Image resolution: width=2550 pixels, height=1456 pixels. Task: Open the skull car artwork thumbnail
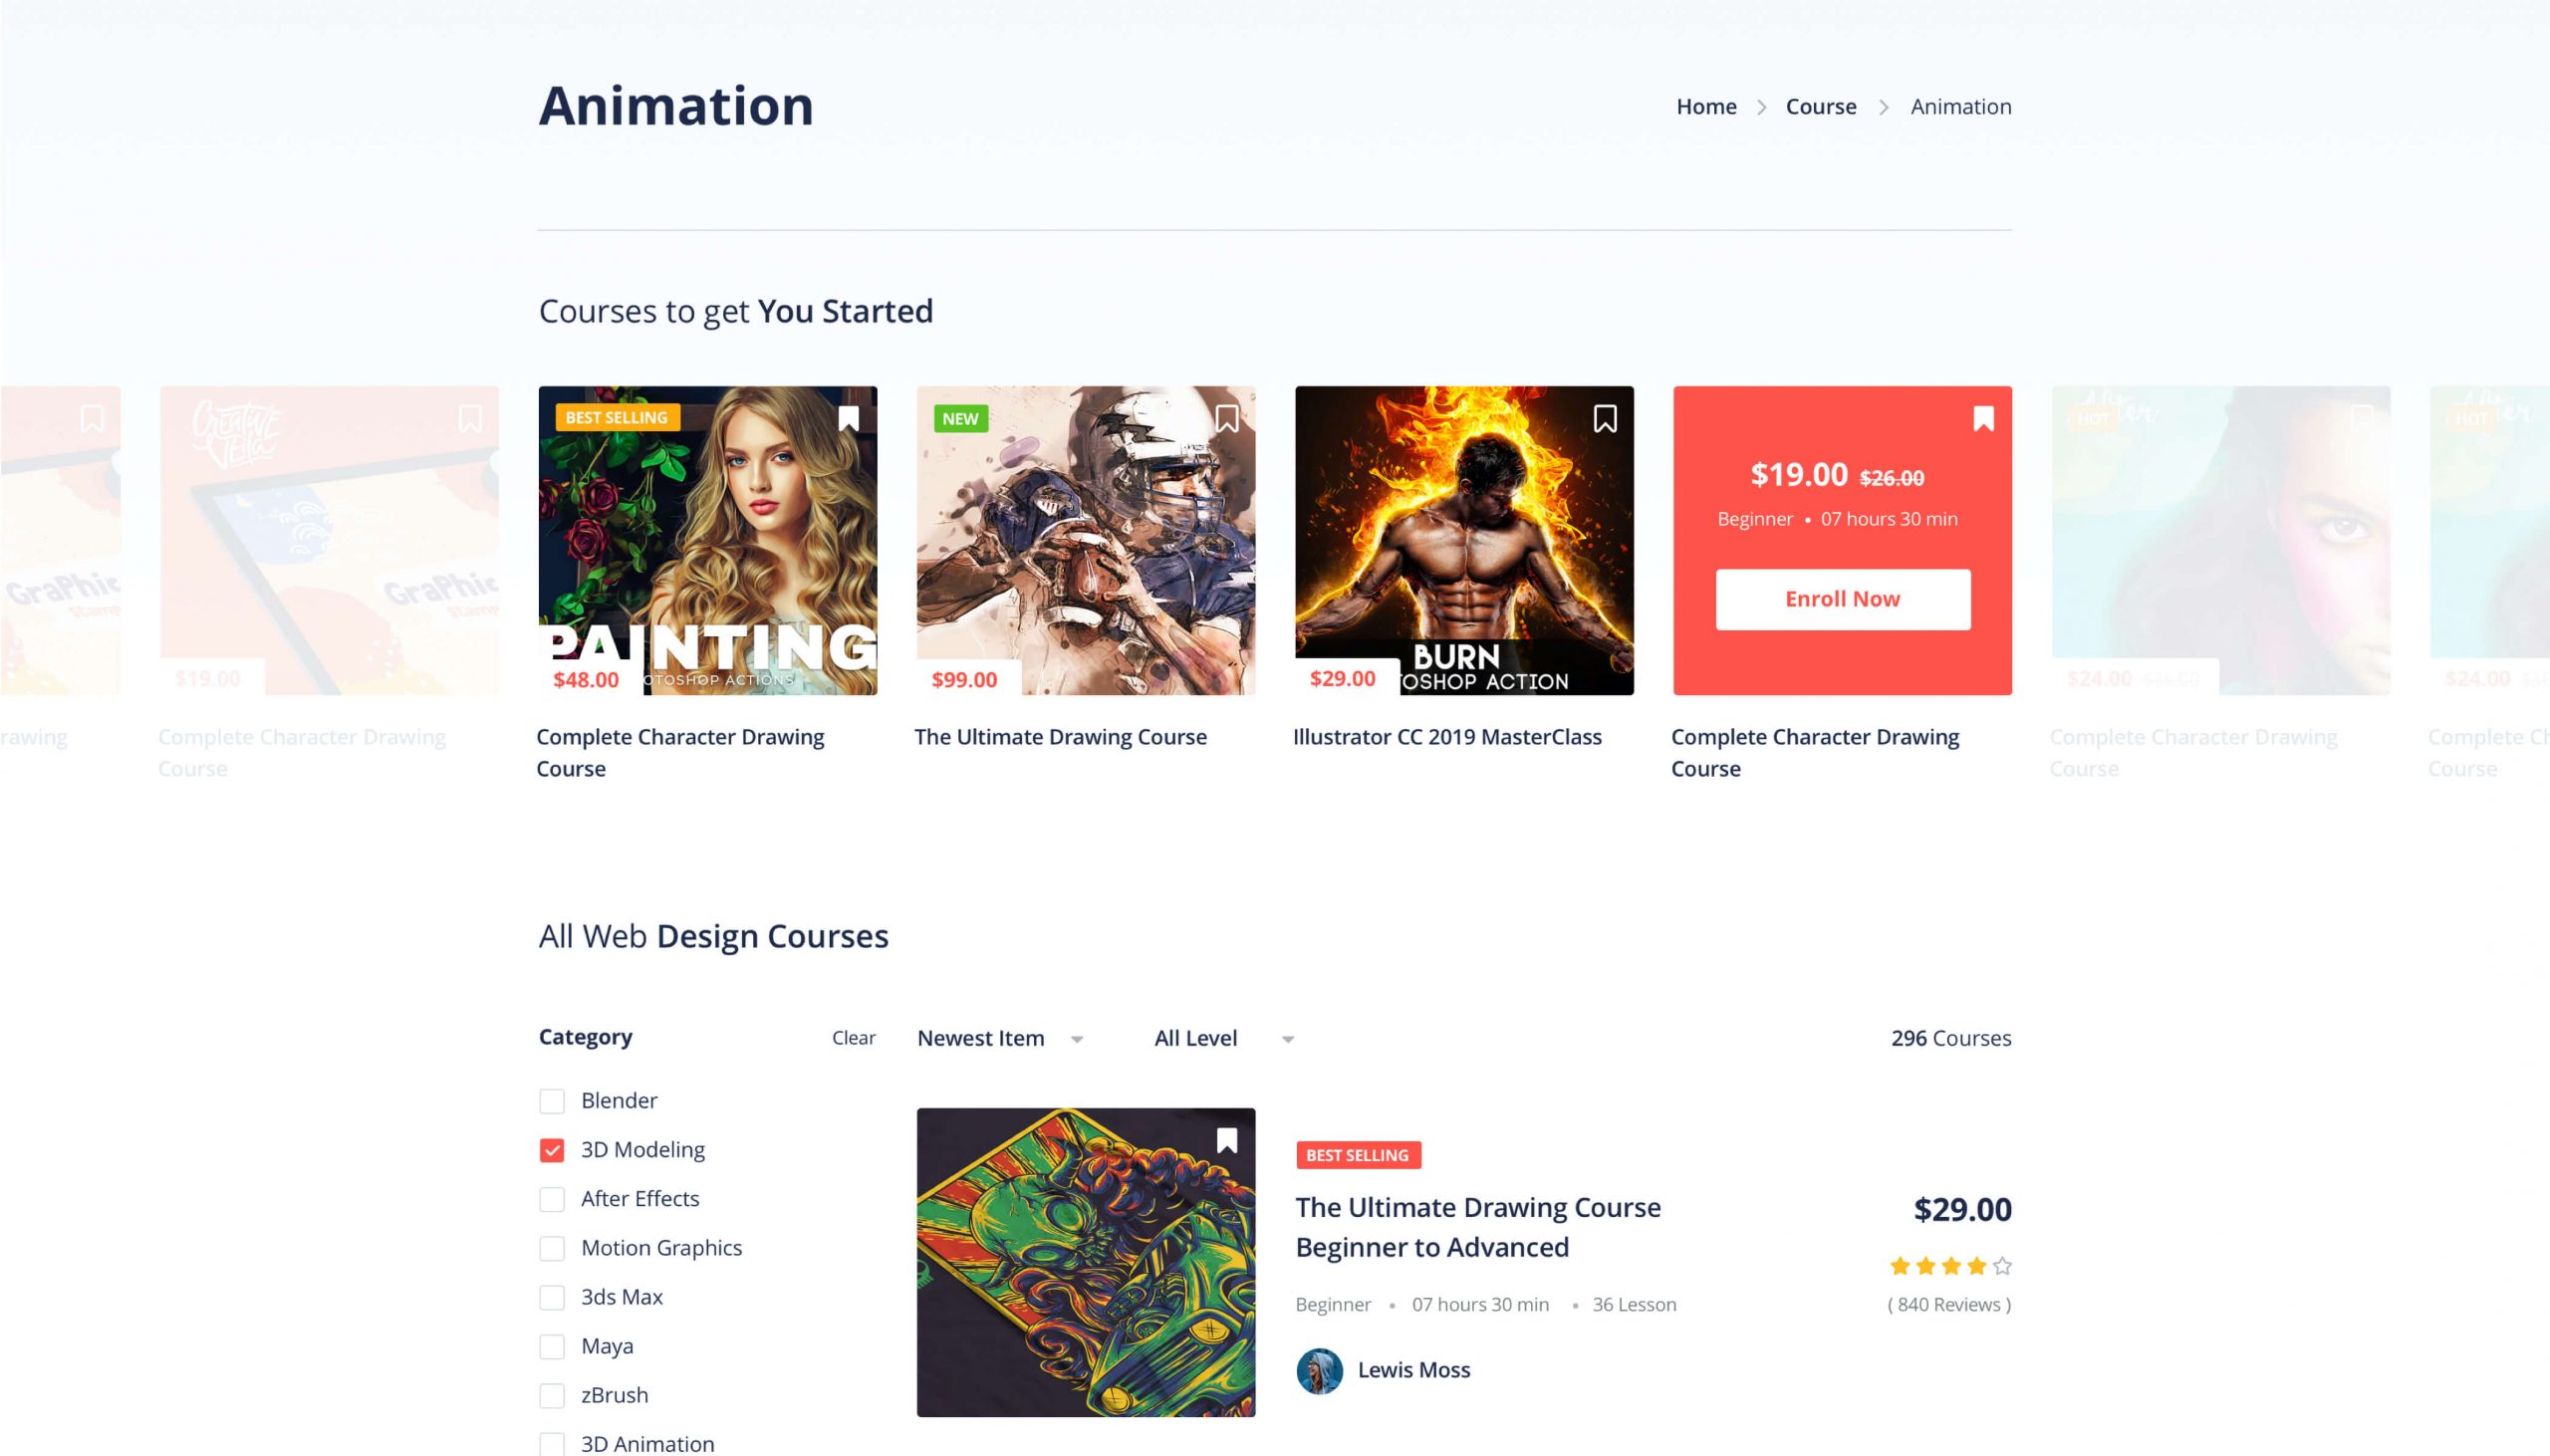(x=1085, y=1262)
